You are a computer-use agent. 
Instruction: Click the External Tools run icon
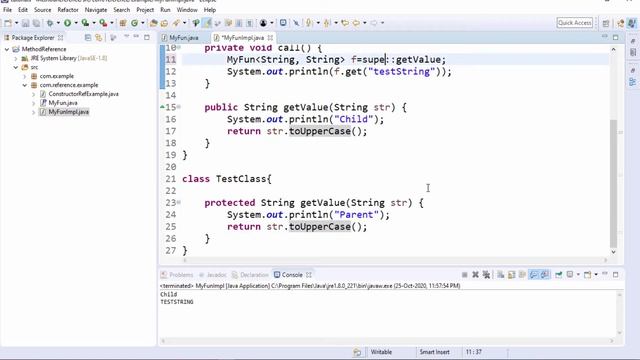click(103, 23)
